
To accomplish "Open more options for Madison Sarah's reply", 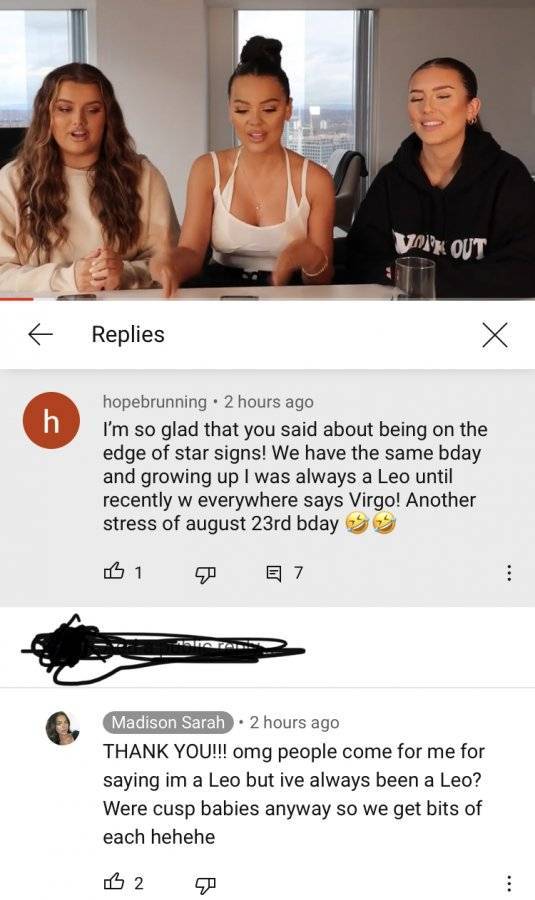I will [x=509, y=882].
